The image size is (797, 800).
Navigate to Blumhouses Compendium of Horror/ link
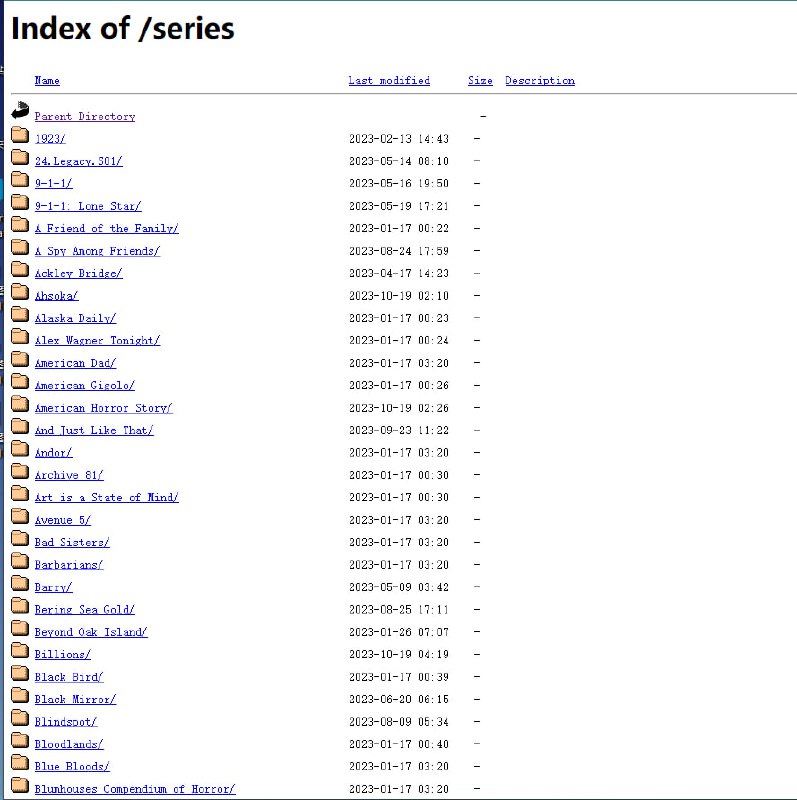(x=135, y=789)
